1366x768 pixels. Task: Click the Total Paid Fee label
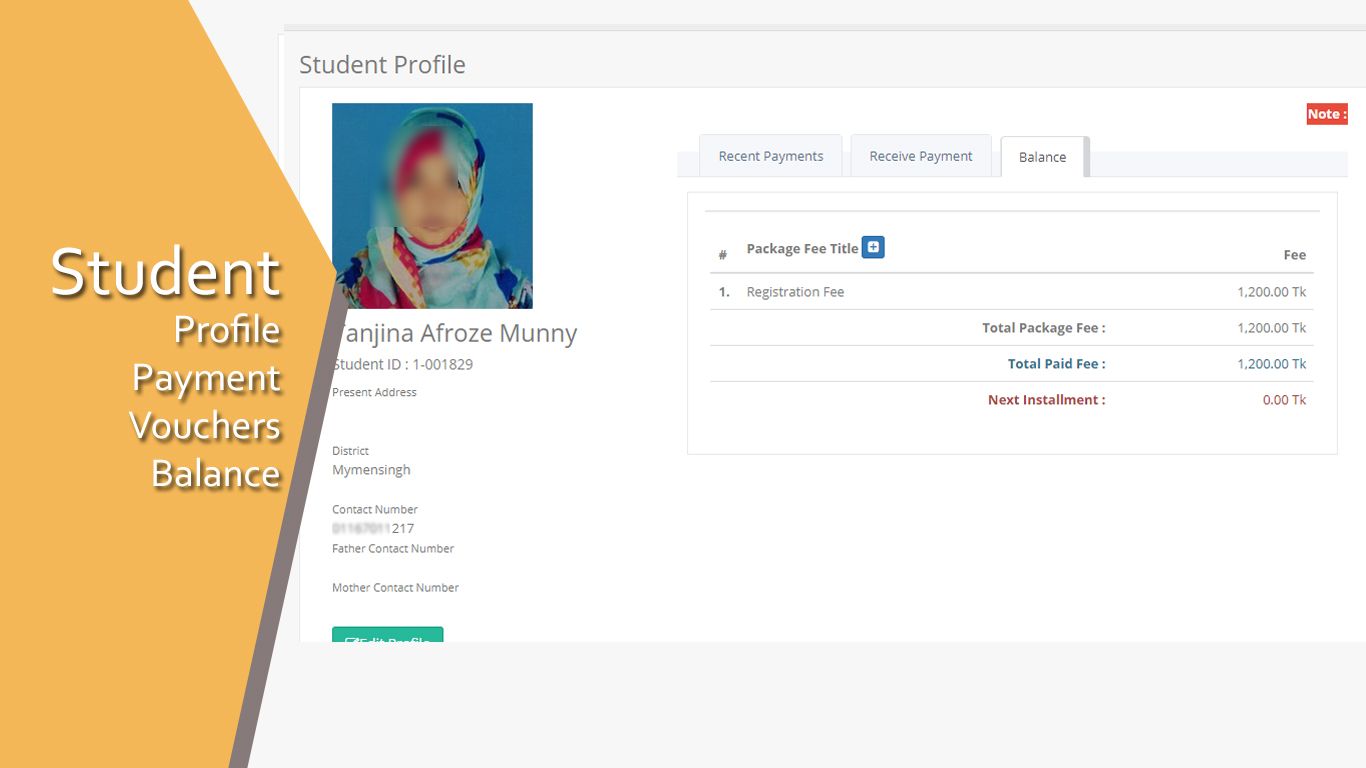coord(1056,364)
